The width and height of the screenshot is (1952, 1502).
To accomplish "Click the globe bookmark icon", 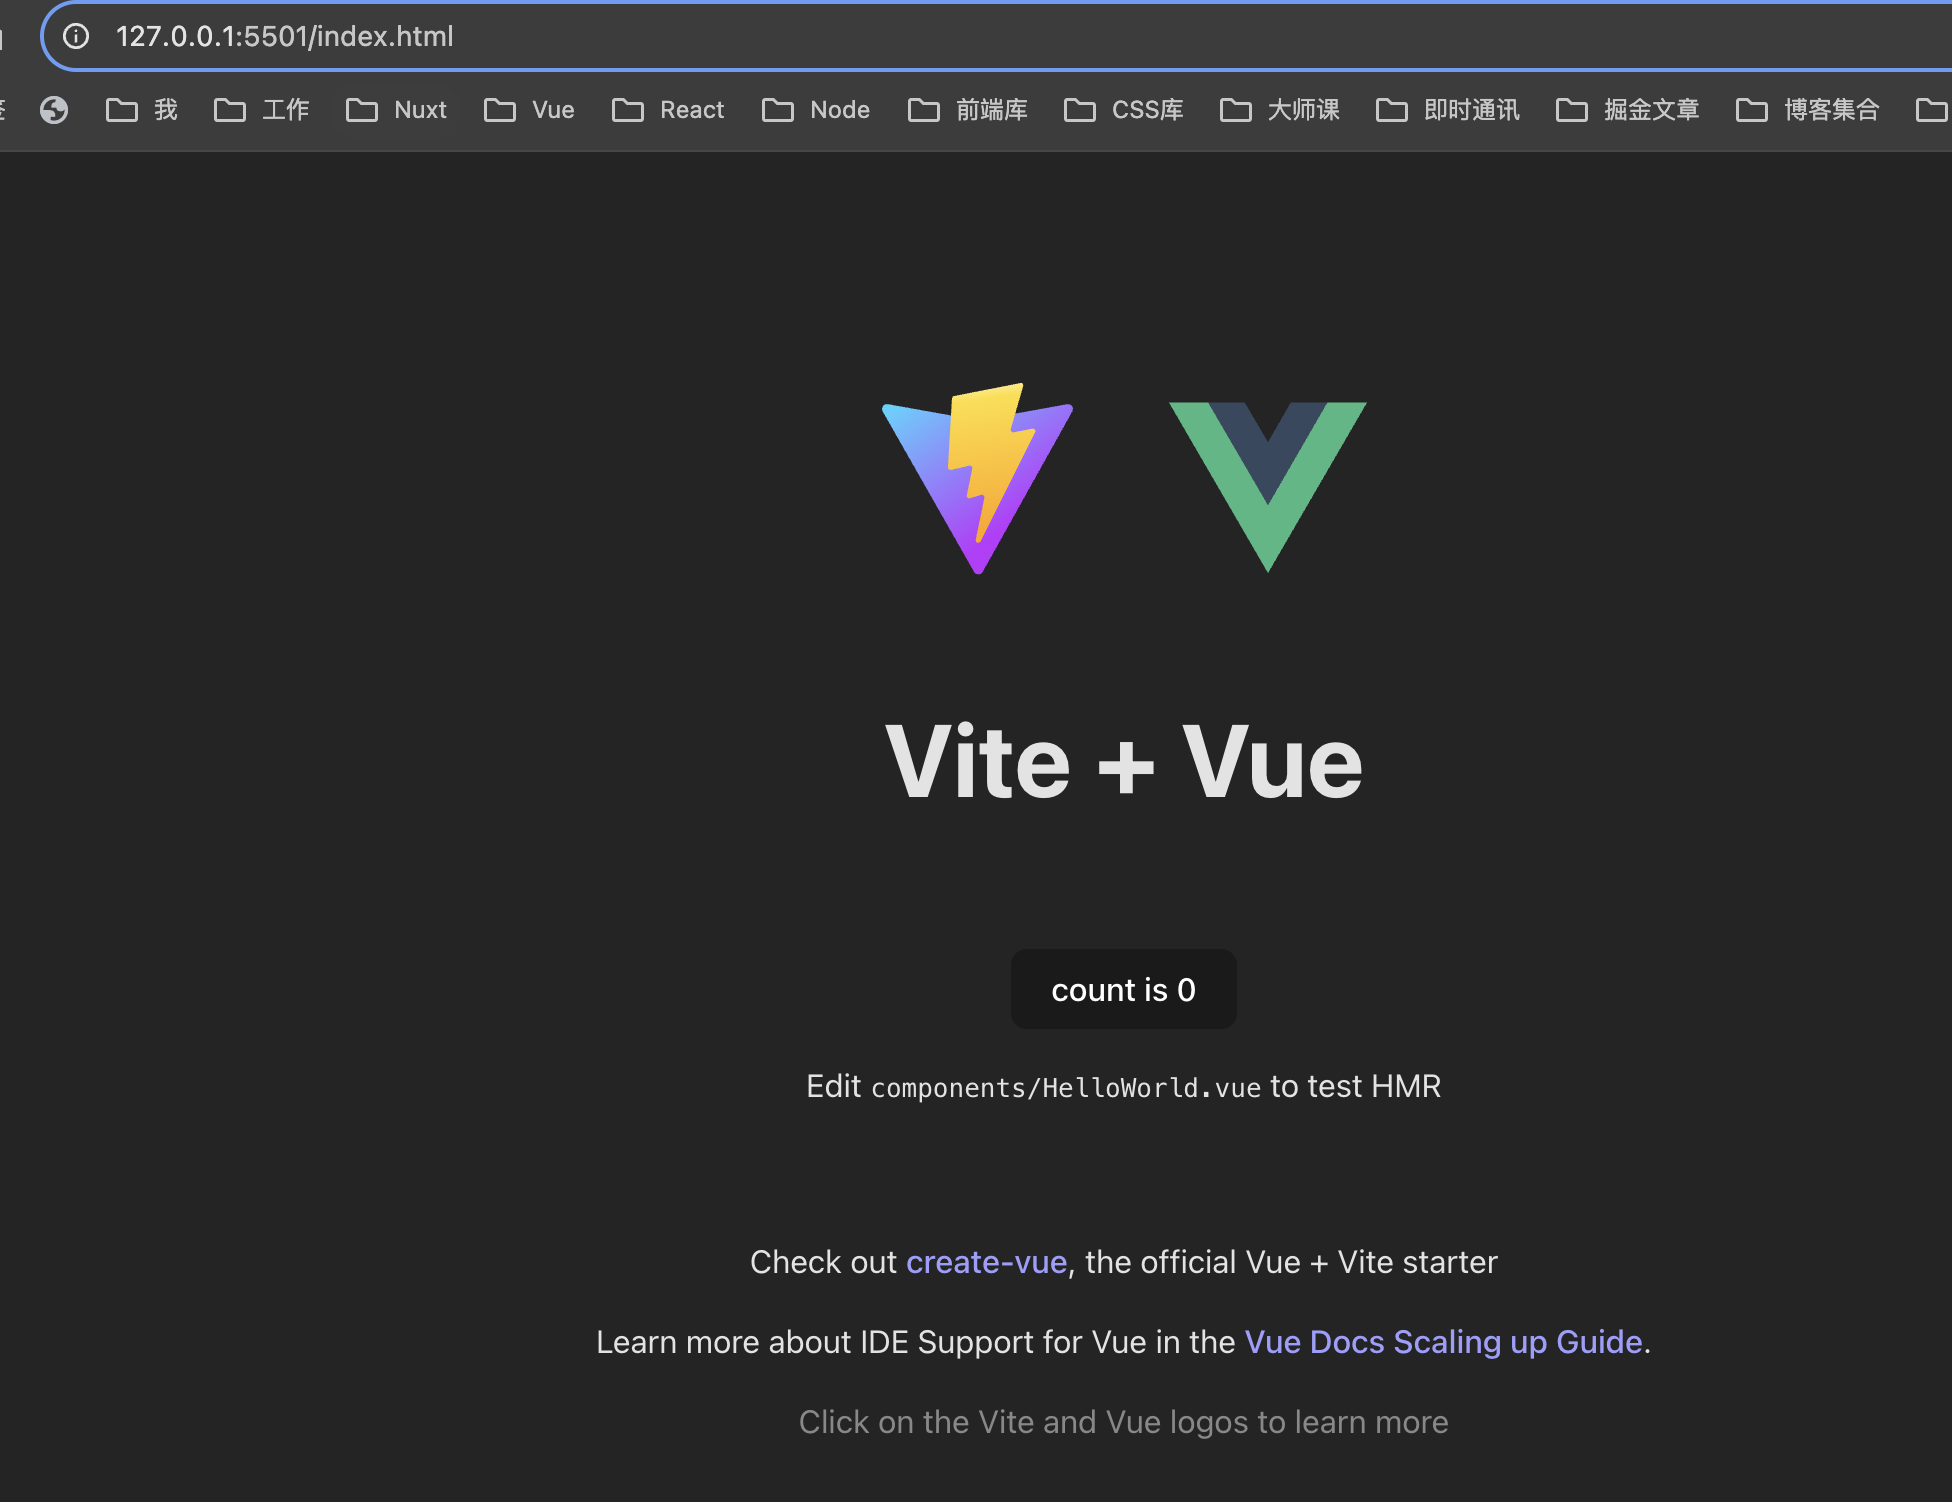I will click(54, 110).
